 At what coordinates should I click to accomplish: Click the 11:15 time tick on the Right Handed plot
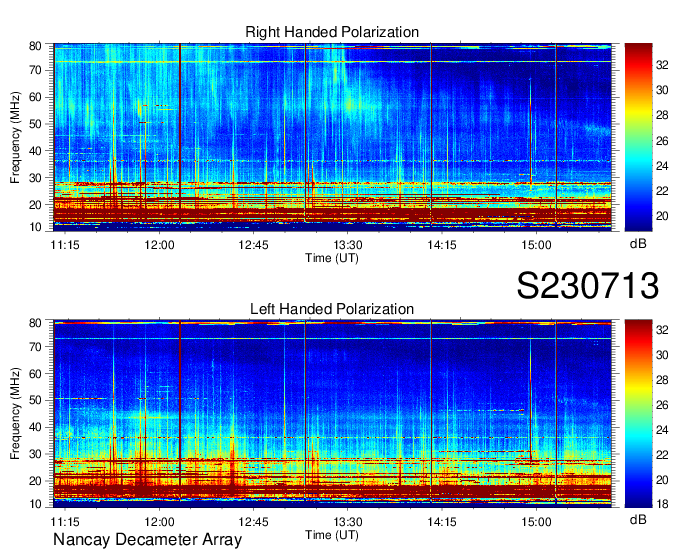click(65, 245)
